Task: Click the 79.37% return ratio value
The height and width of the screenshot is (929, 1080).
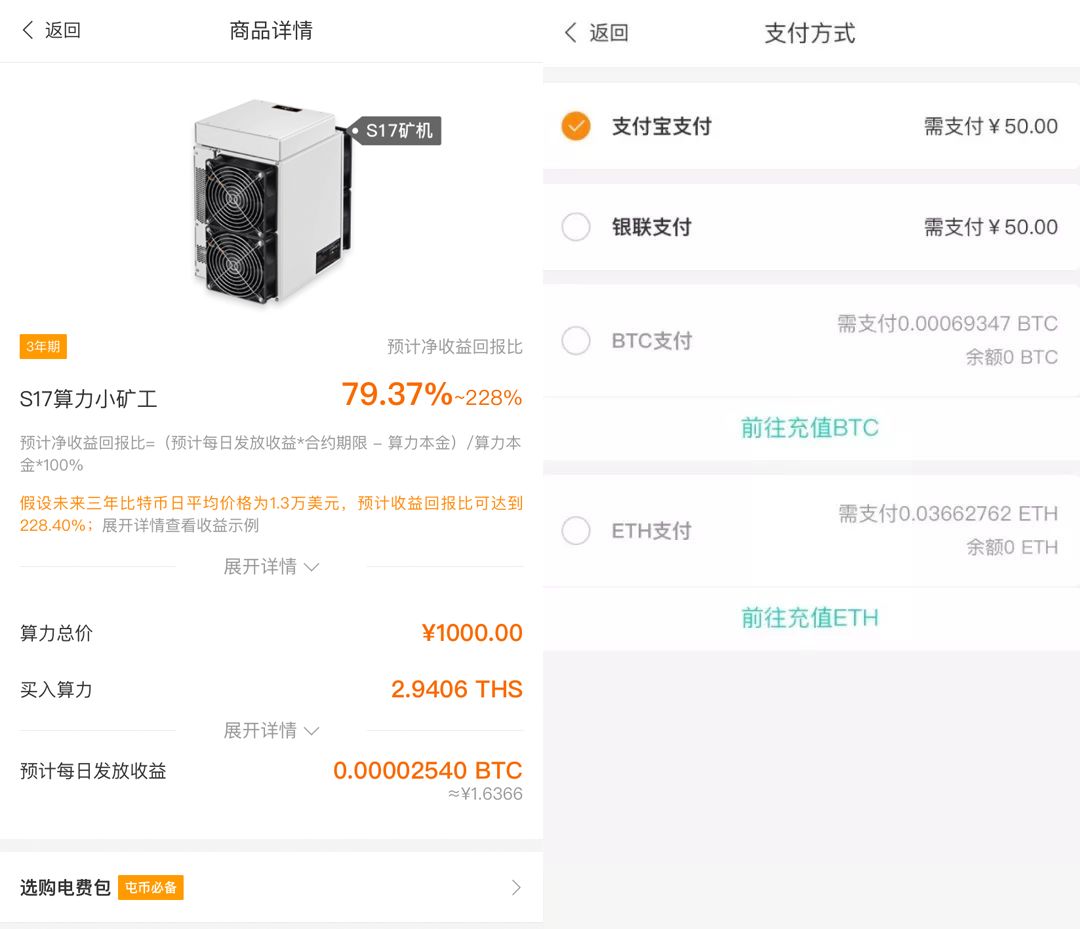Action: [397, 395]
